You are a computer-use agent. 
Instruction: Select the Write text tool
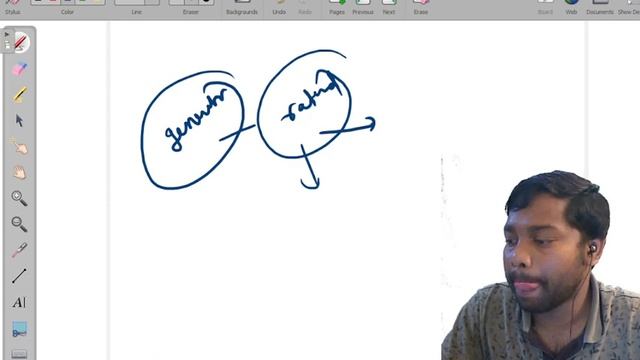pos(19,302)
